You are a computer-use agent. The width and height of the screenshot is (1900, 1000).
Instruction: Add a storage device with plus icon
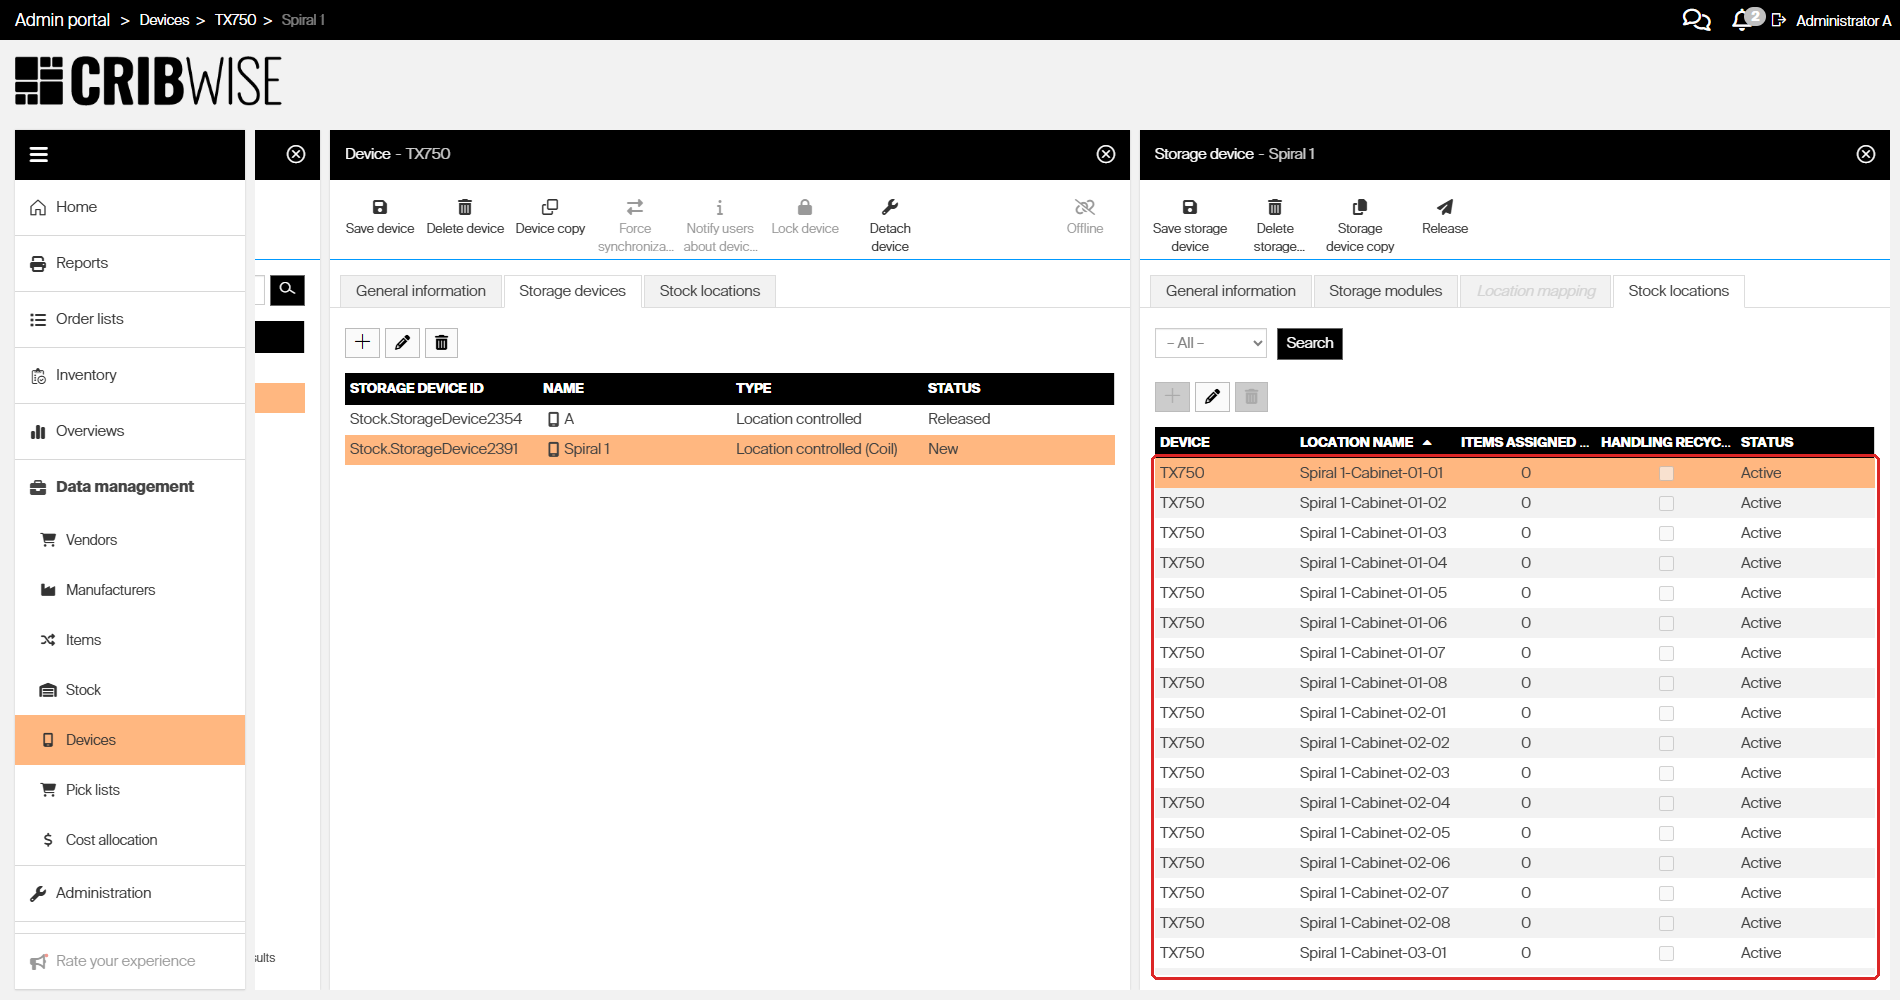coord(362,343)
